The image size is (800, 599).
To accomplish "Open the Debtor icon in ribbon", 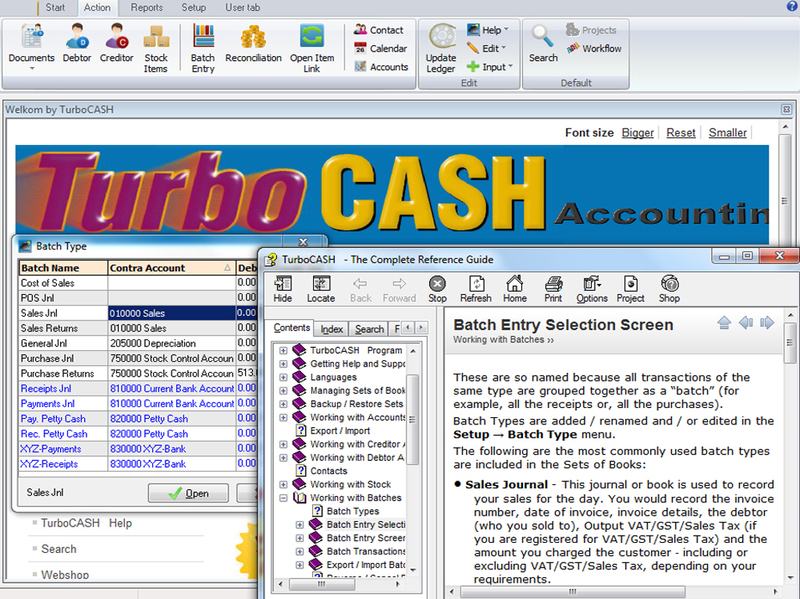I will (x=77, y=43).
